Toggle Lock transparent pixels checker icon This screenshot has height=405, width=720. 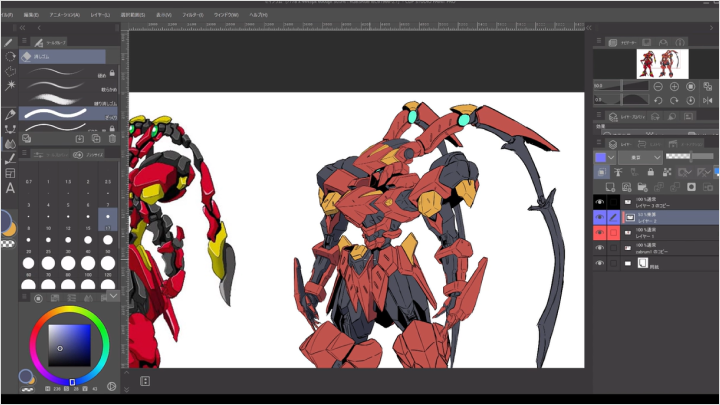click(667, 172)
